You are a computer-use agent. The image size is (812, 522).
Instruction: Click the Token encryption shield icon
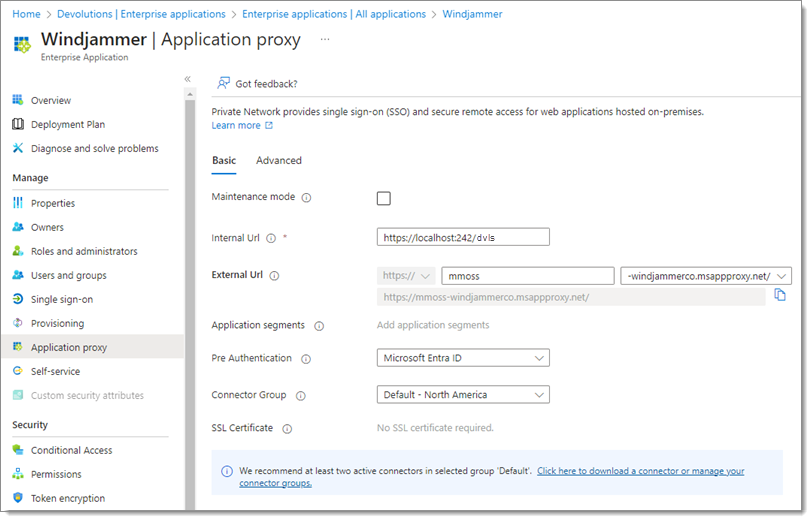18,498
